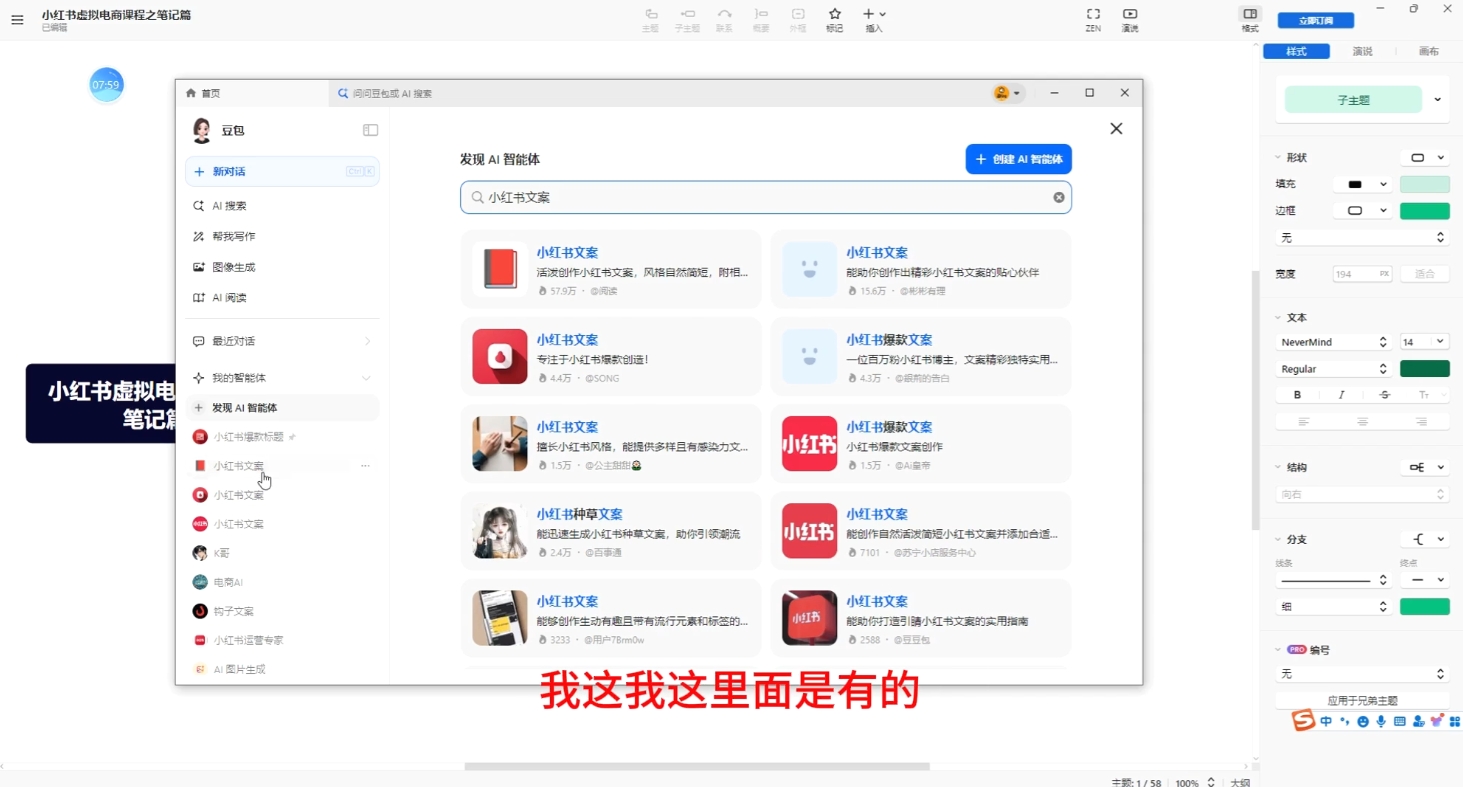
Task: Open the 标记 marker star icon
Action: pos(834,19)
